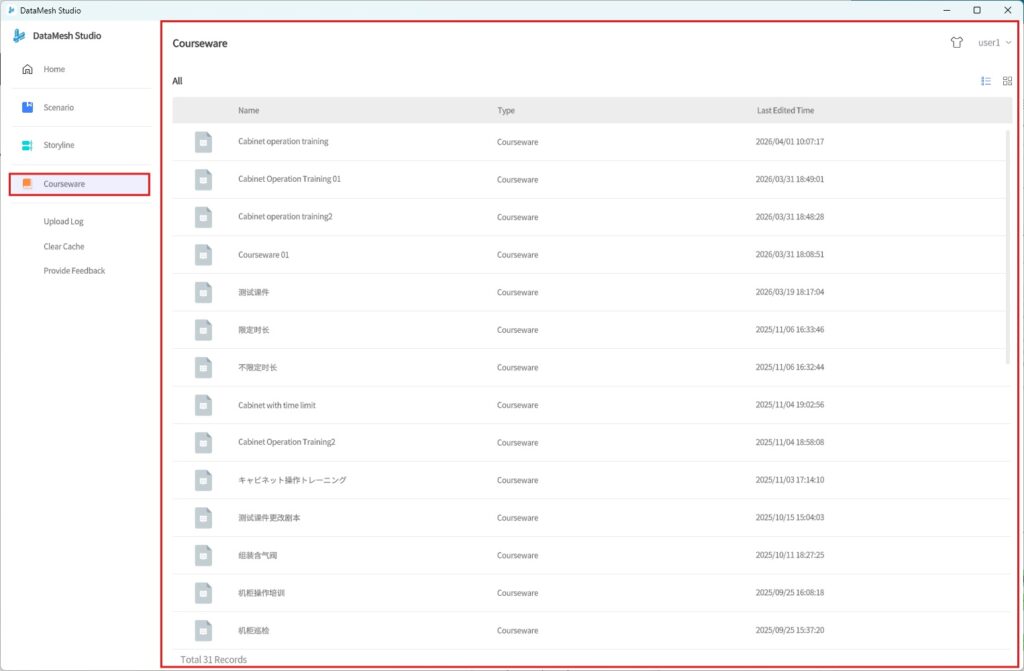1024x671 pixels.
Task: Select the Storyline sidebar icon
Action: pos(27,145)
